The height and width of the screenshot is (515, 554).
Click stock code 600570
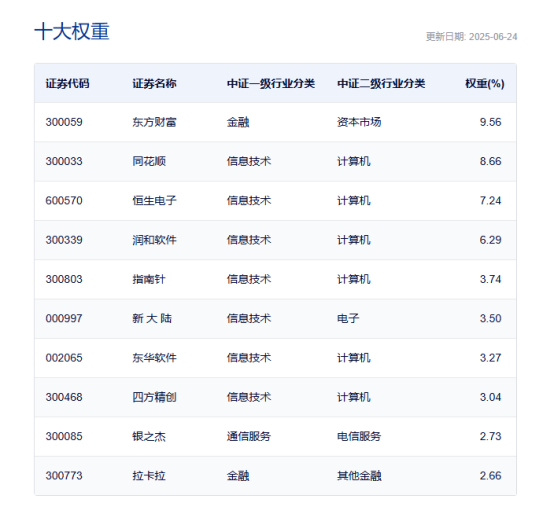pos(64,201)
